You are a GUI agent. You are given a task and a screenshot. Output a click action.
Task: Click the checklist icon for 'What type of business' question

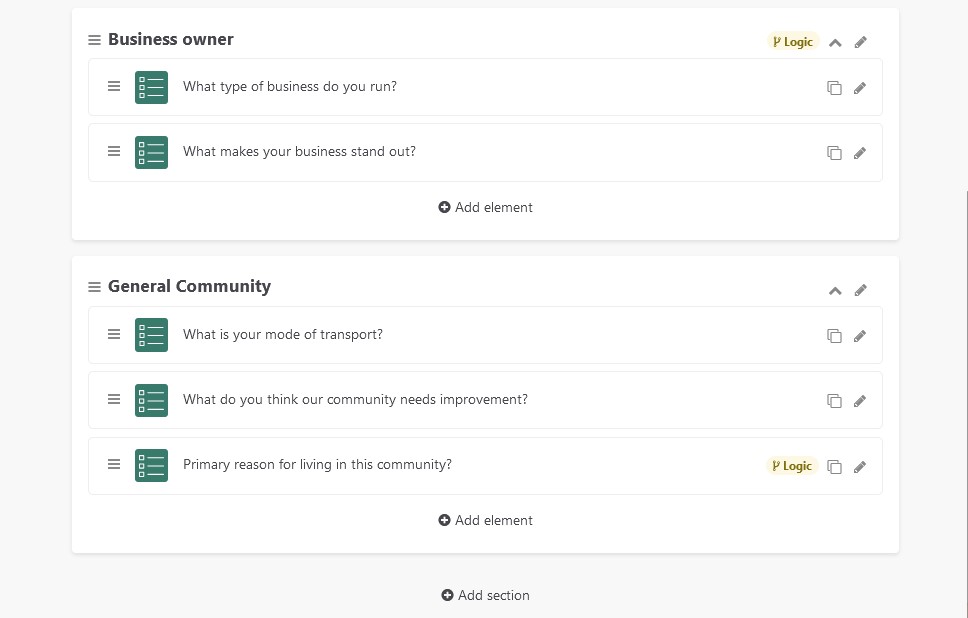pyautogui.click(x=151, y=87)
